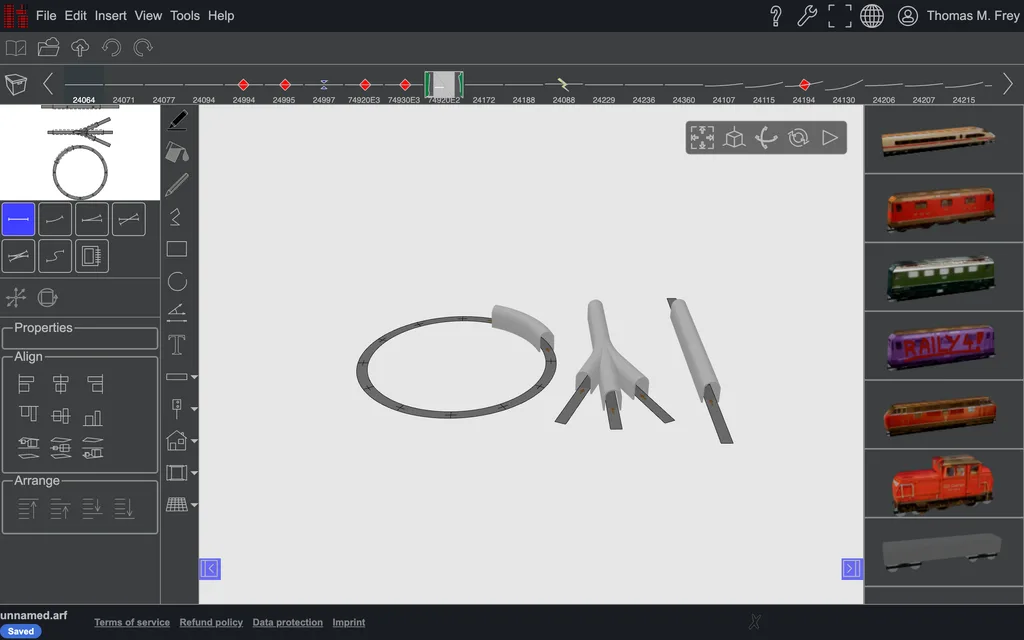Select the green electric locomotive
This screenshot has height=640, width=1024.
pos(940,277)
